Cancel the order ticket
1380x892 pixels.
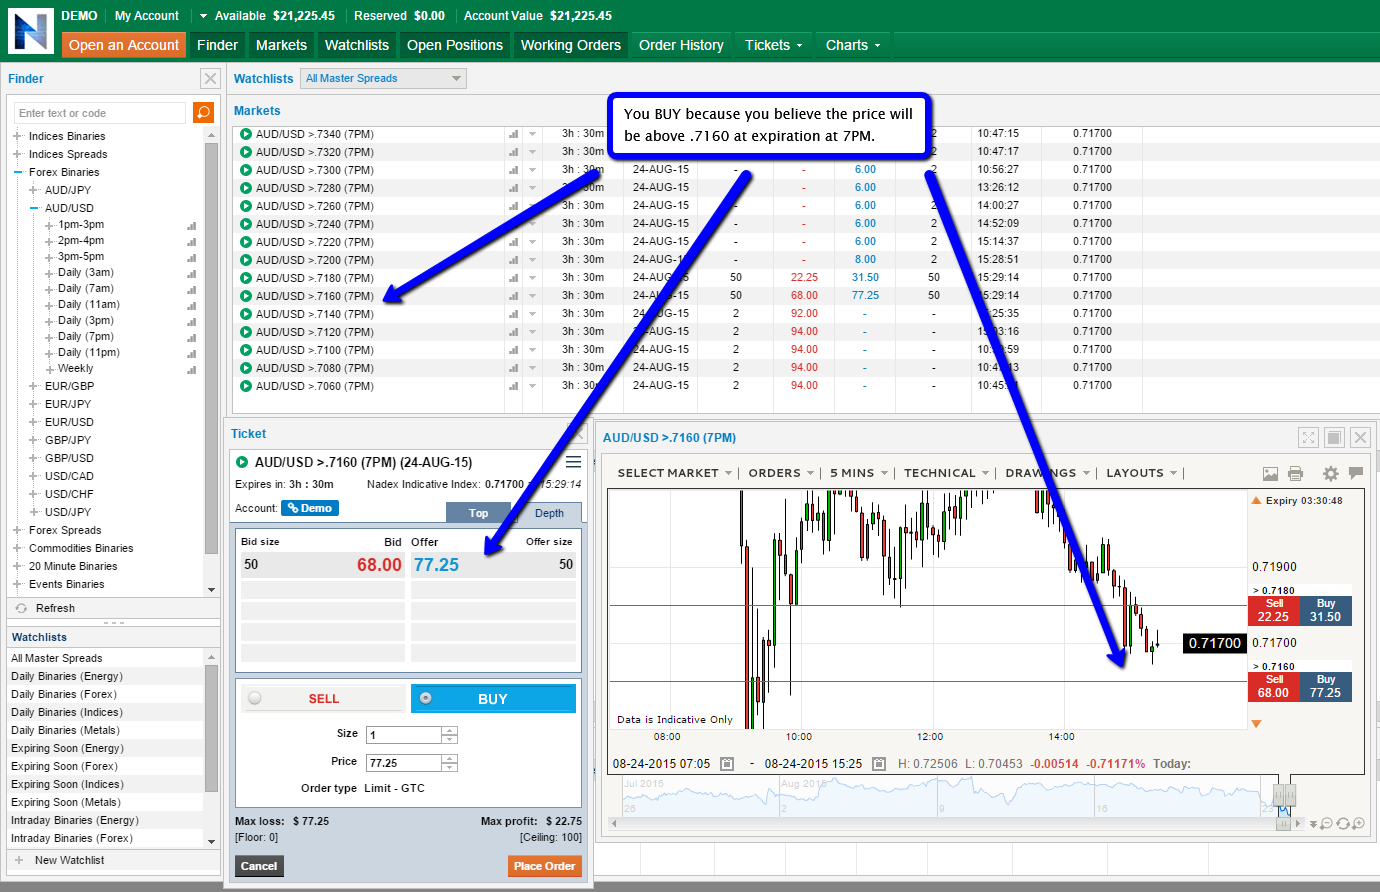(x=259, y=866)
